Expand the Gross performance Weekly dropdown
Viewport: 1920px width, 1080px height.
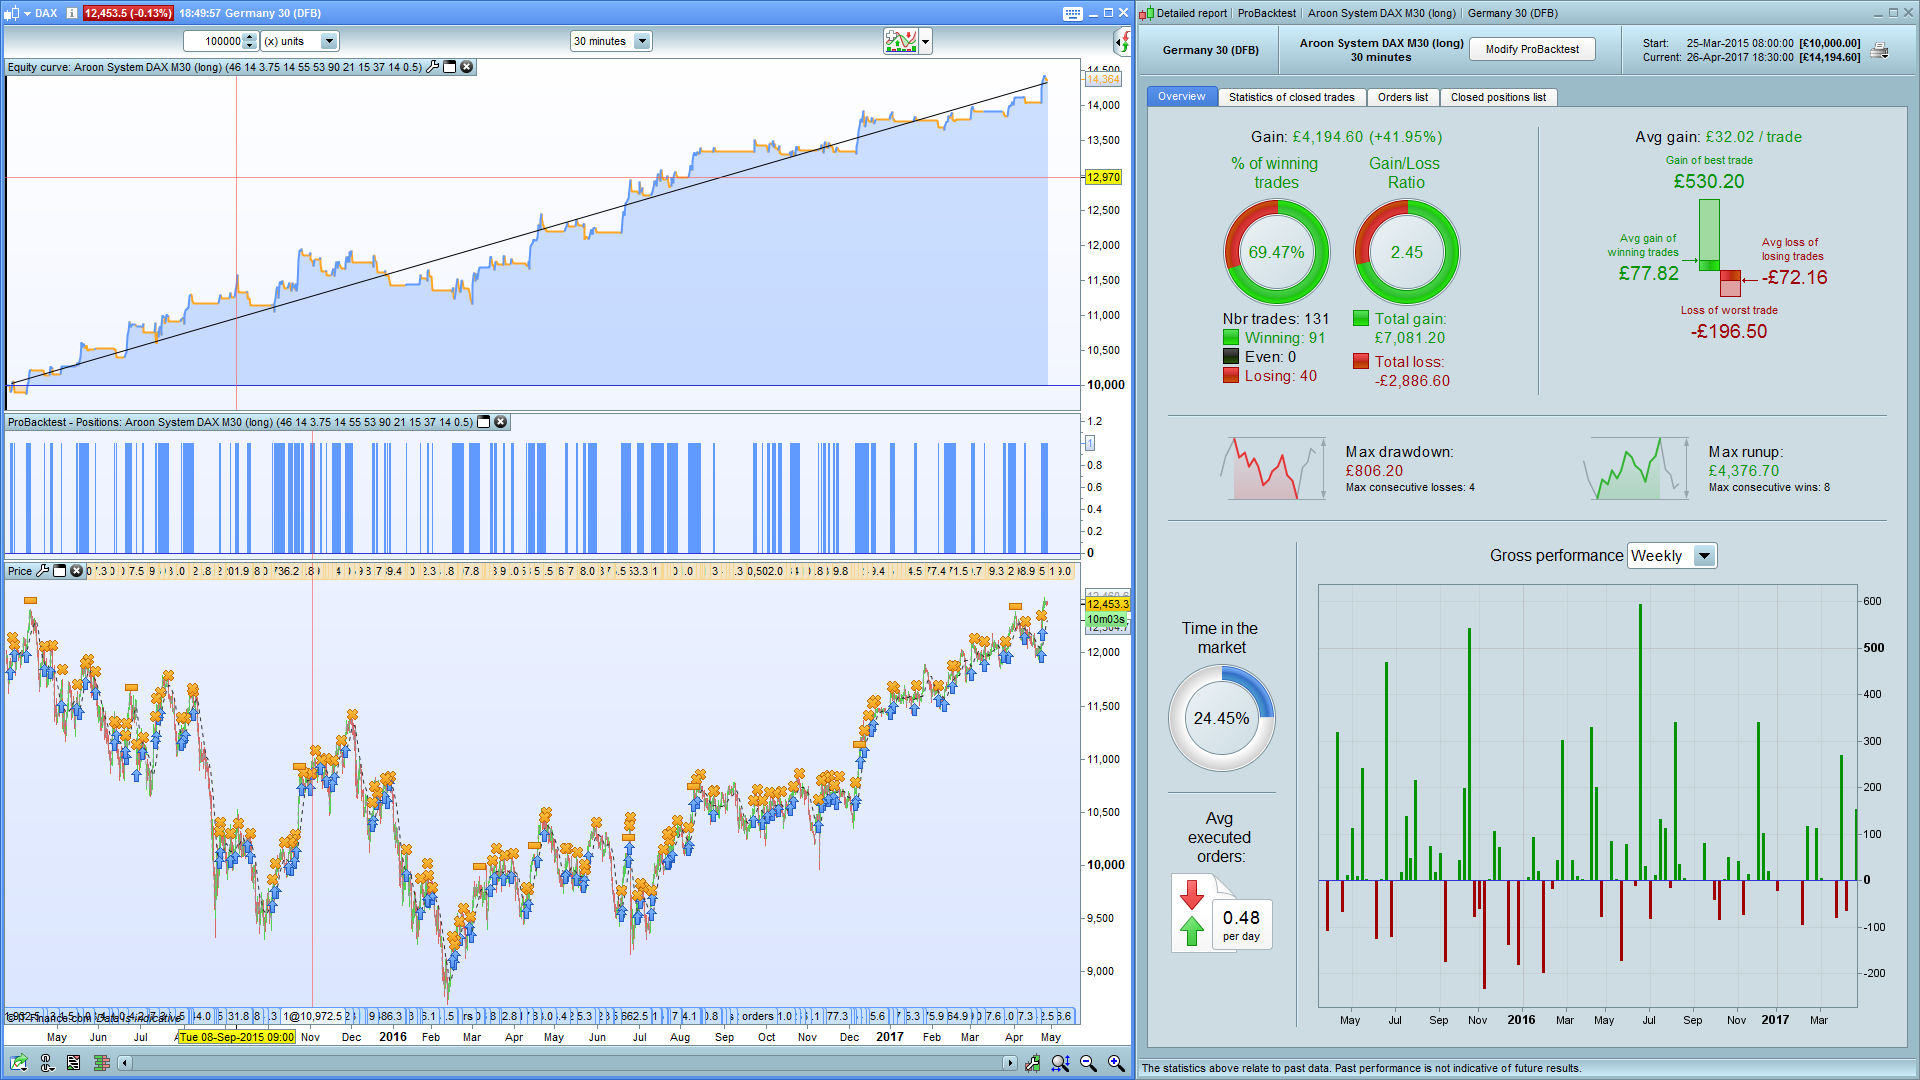click(1704, 556)
